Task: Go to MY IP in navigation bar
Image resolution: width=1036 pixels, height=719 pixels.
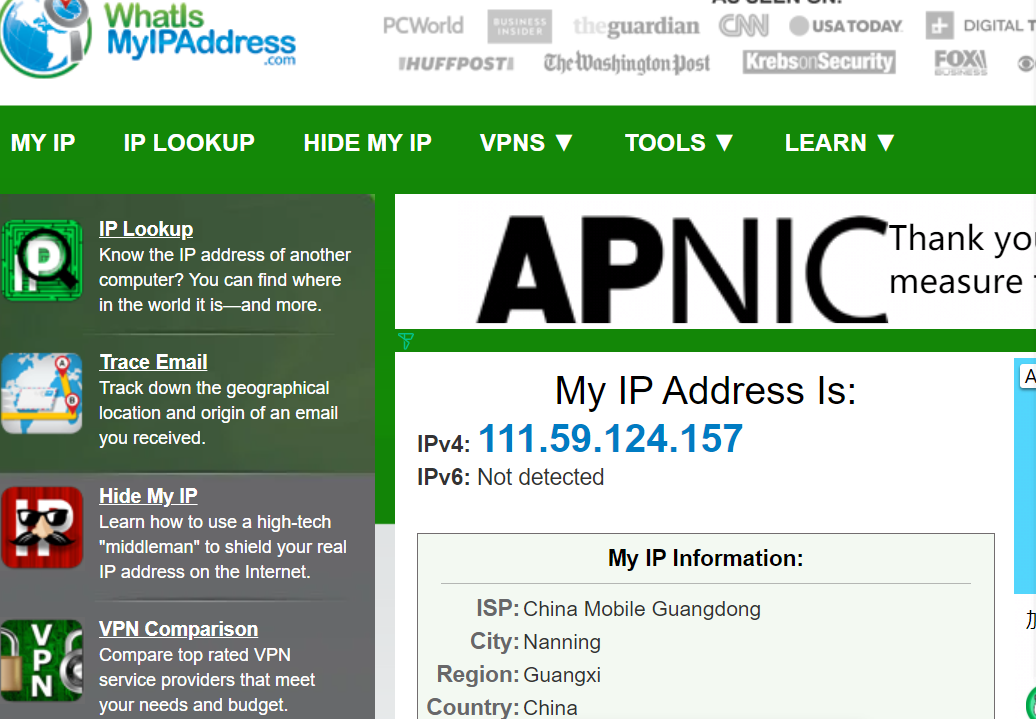Action: [x=43, y=143]
